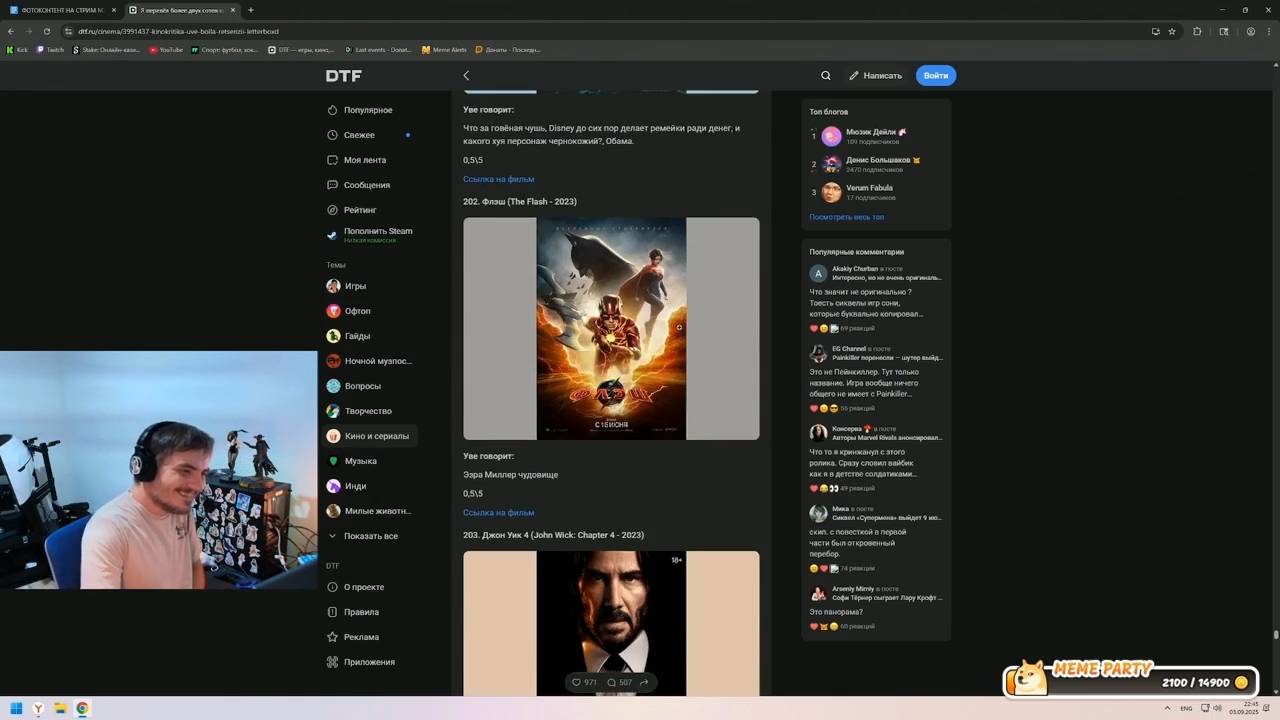Open 'Посмотреть весь топ' blogs link

(x=846, y=217)
